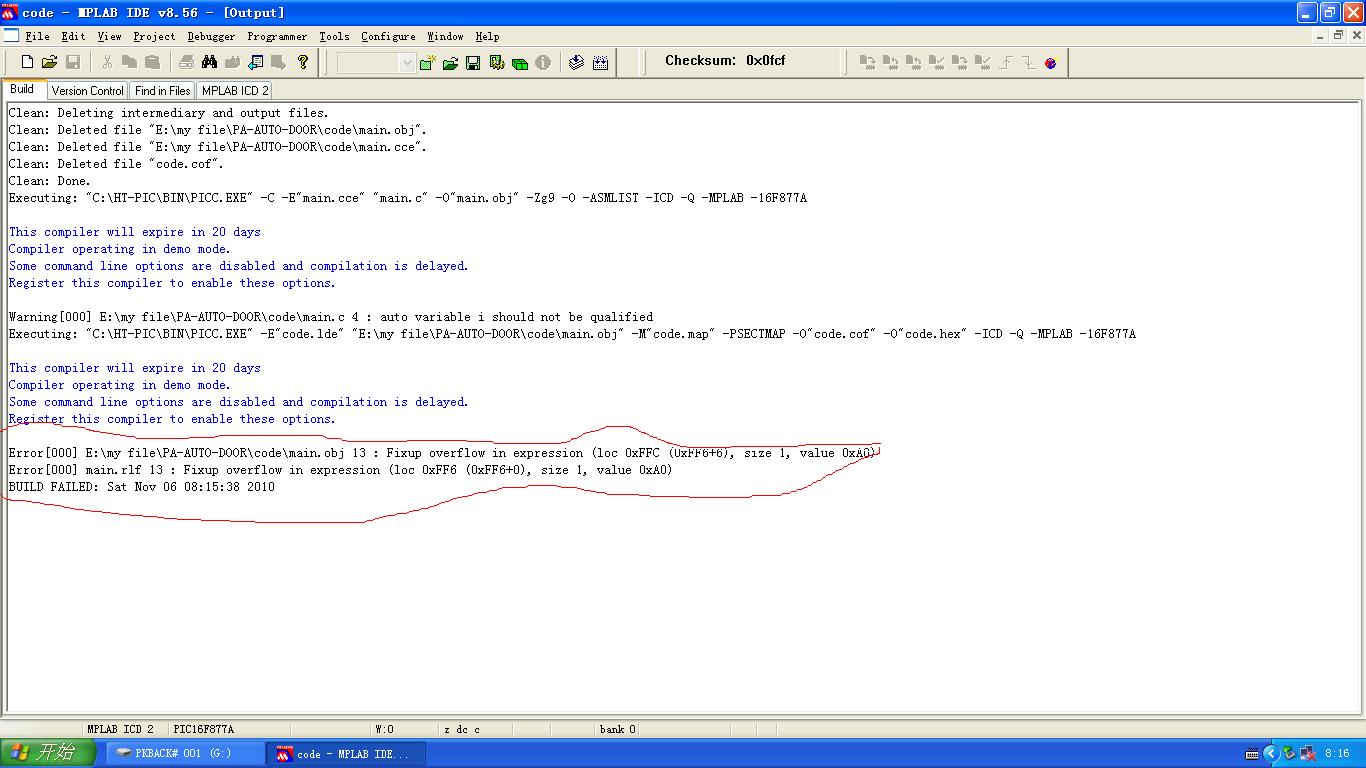Open Find with the binoculars icon
The height and width of the screenshot is (768, 1366).
pos(209,62)
